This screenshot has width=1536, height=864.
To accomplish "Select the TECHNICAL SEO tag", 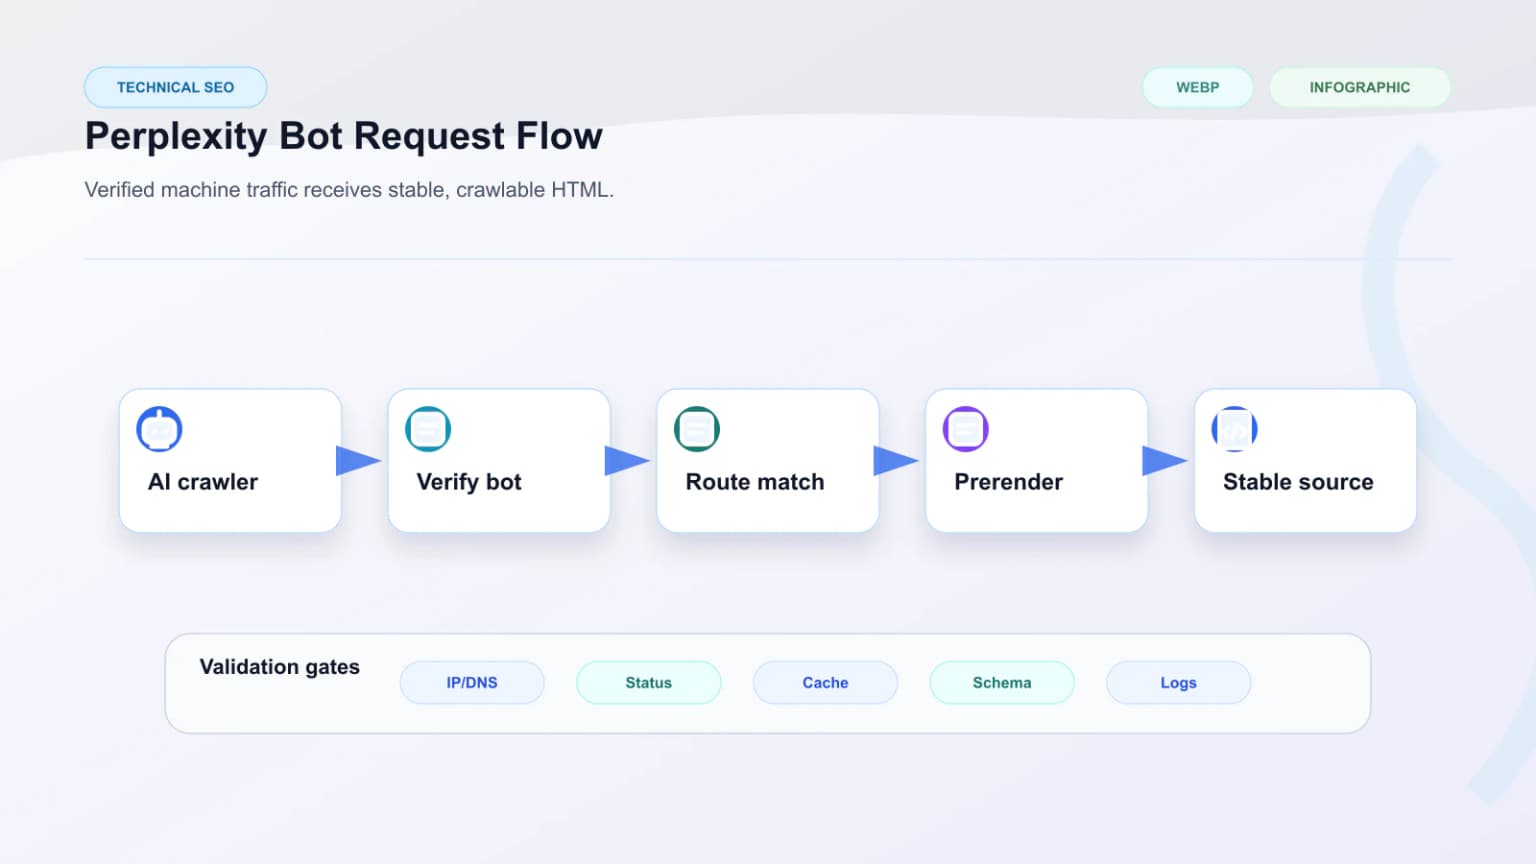I will point(176,87).
